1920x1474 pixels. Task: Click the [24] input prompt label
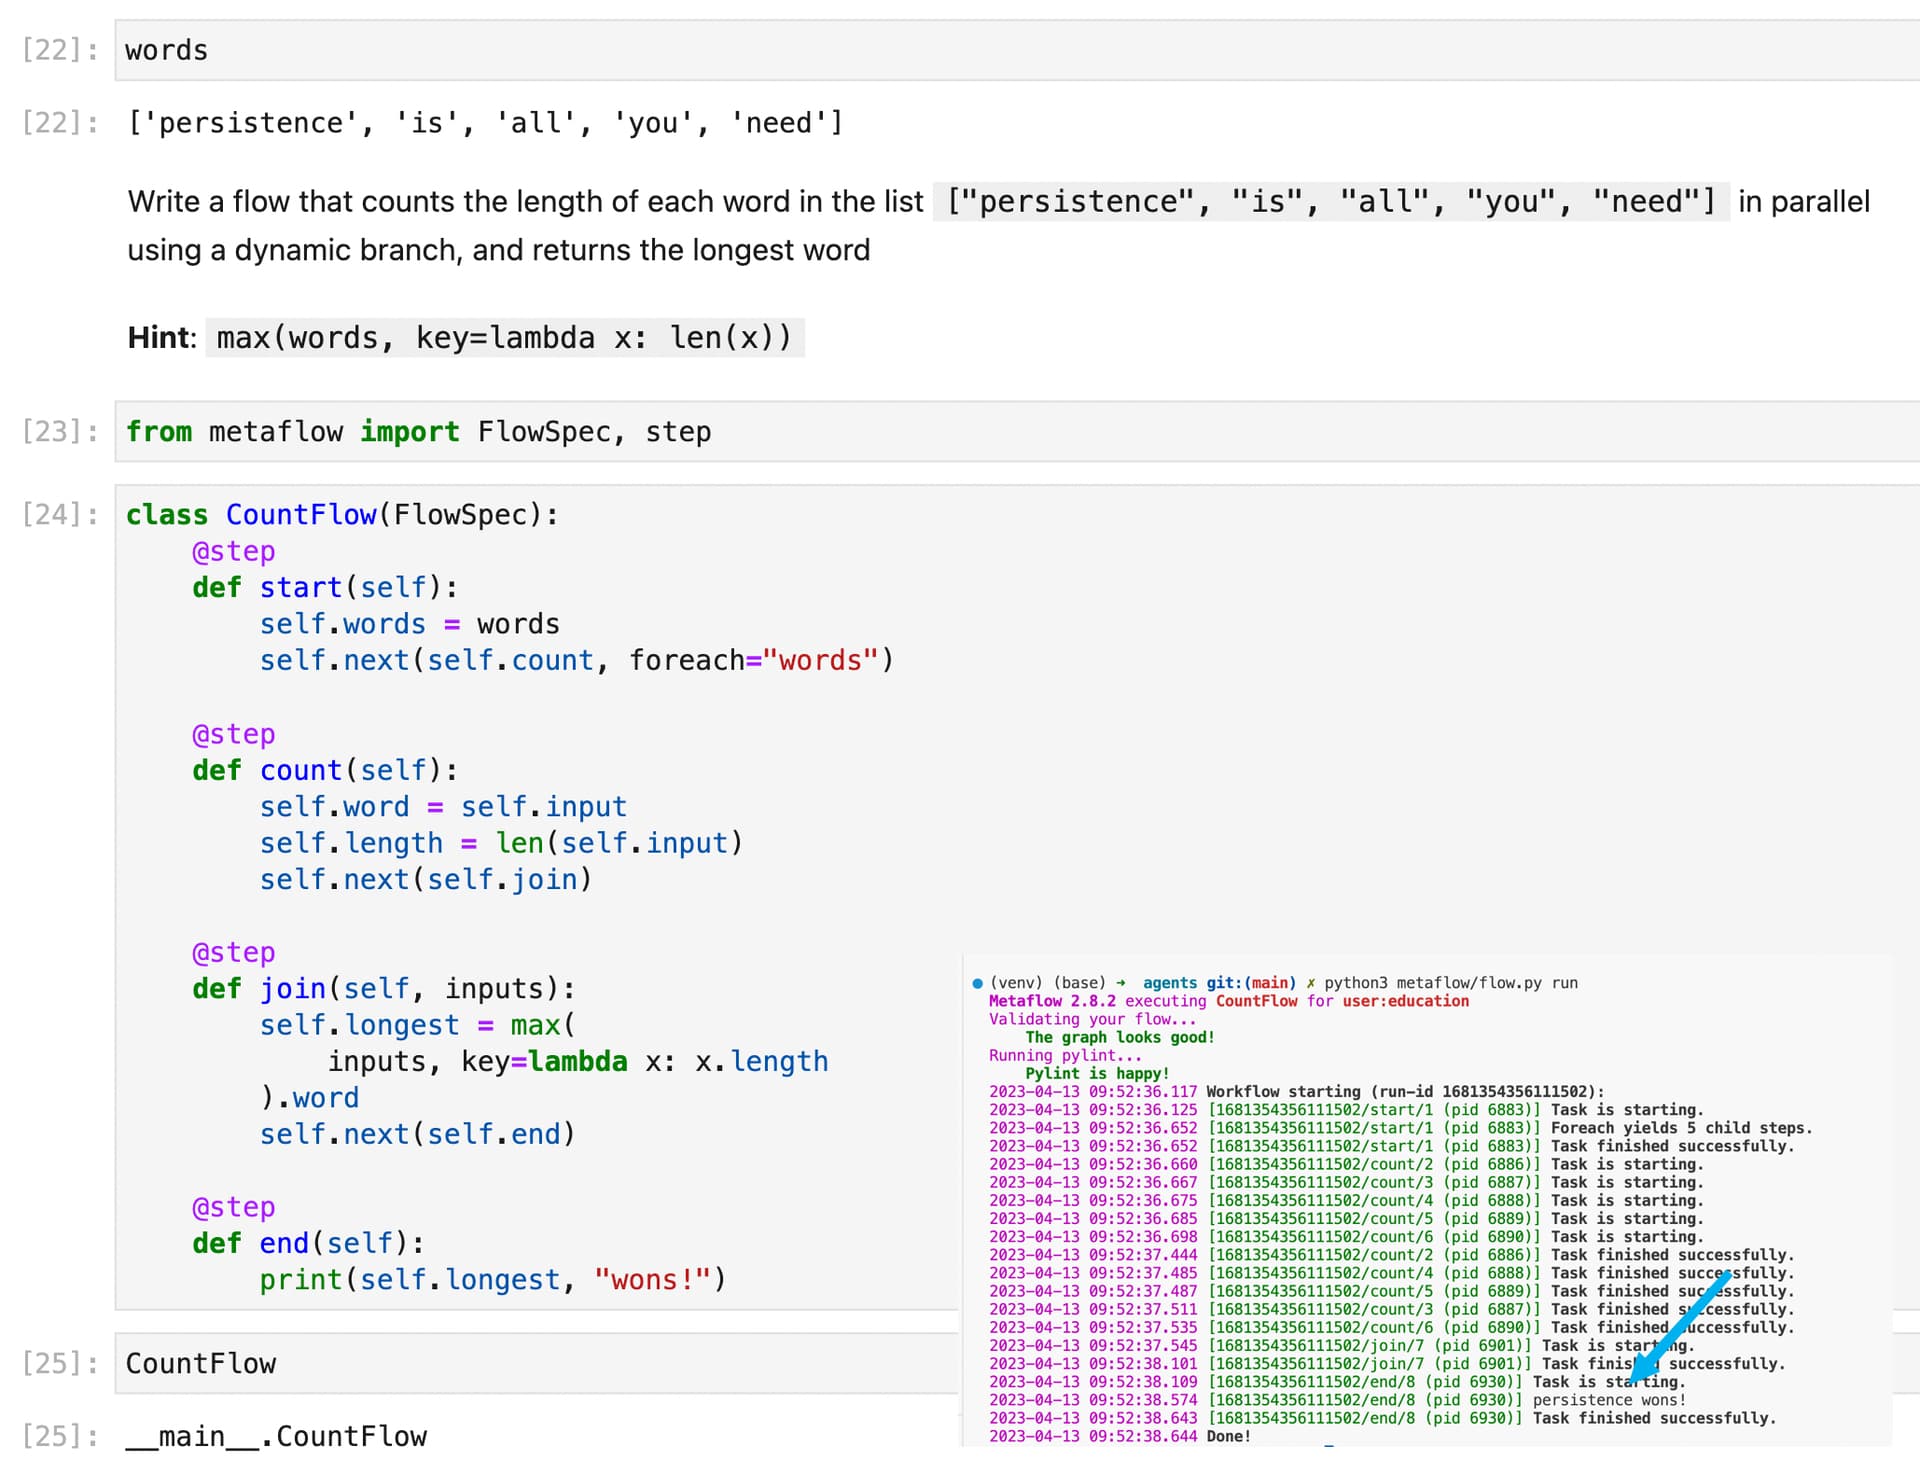click(60, 514)
